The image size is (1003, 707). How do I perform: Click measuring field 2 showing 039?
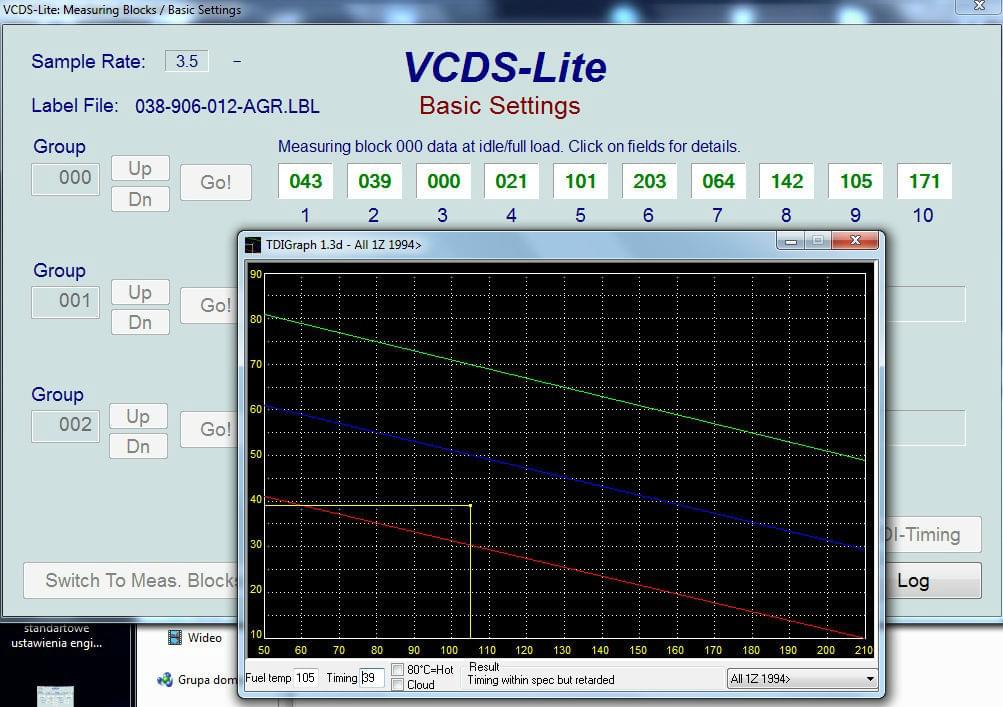pos(374,181)
